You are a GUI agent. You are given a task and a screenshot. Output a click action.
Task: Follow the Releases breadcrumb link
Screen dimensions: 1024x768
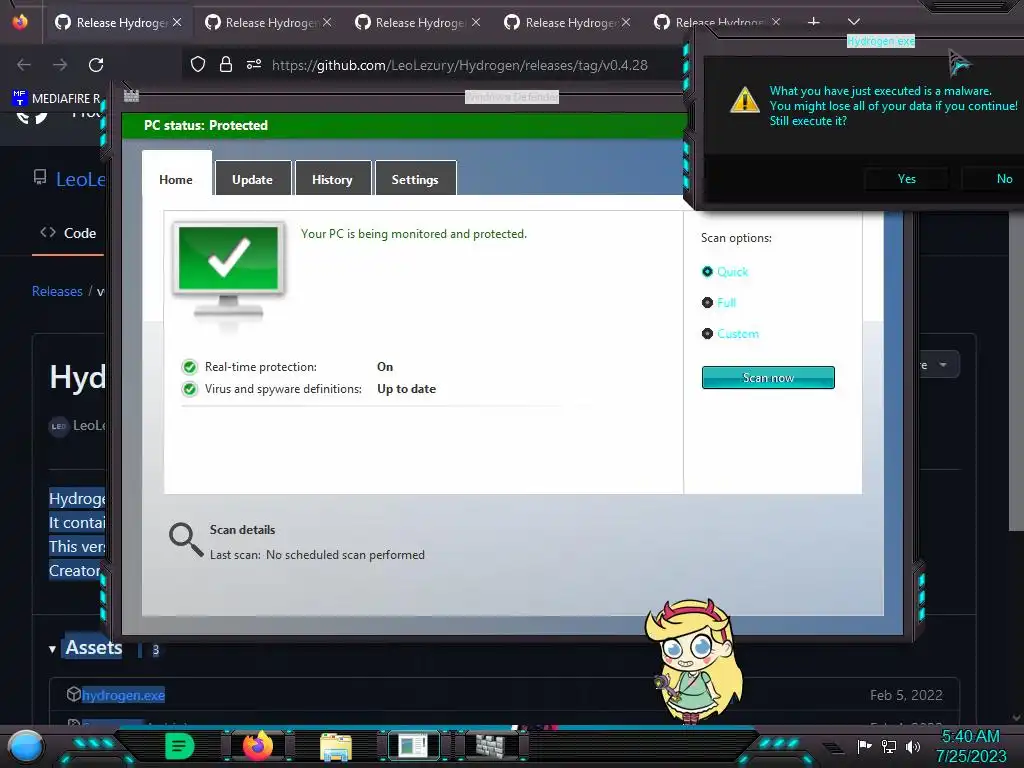tap(57, 291)
